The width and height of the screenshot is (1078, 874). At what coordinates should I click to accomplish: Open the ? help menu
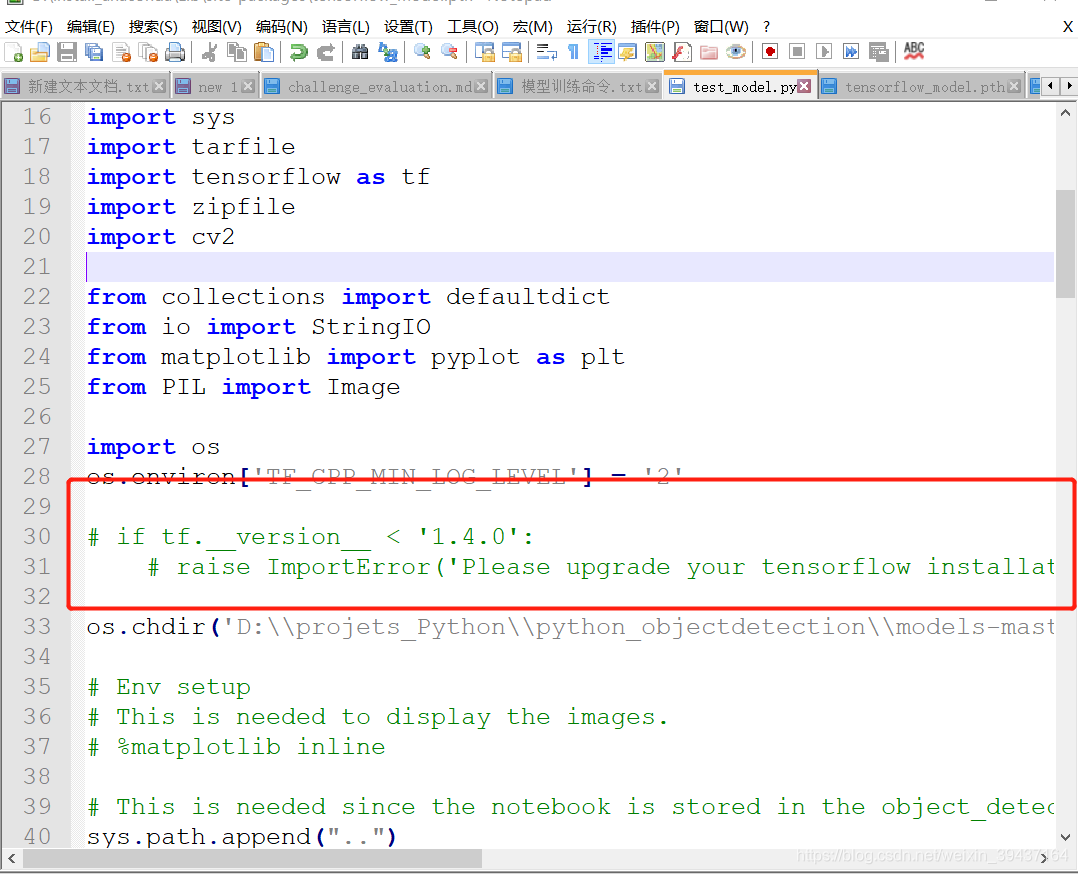767,27
